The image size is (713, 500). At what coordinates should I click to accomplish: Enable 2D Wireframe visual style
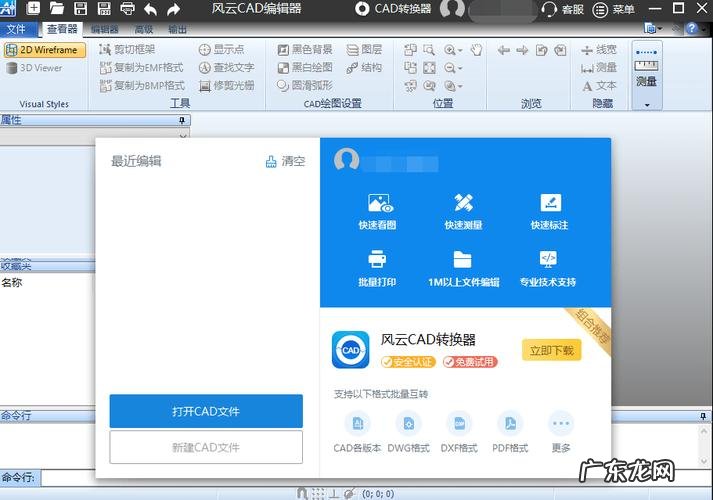tap(44, 50)
